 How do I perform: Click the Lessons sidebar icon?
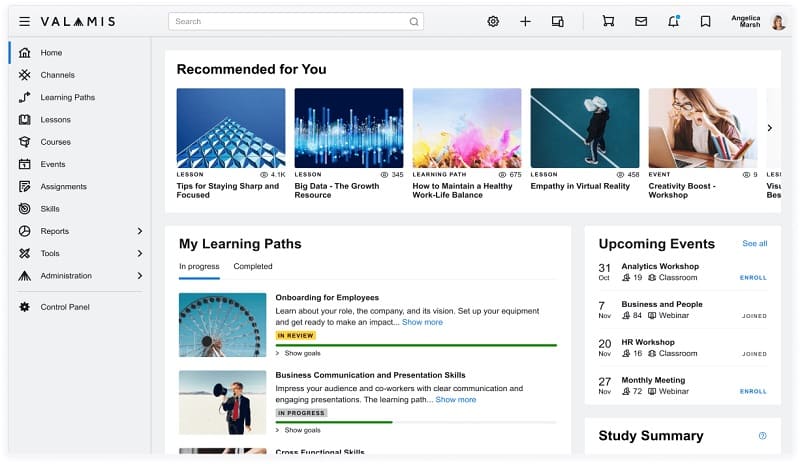(x=24, y=119)
